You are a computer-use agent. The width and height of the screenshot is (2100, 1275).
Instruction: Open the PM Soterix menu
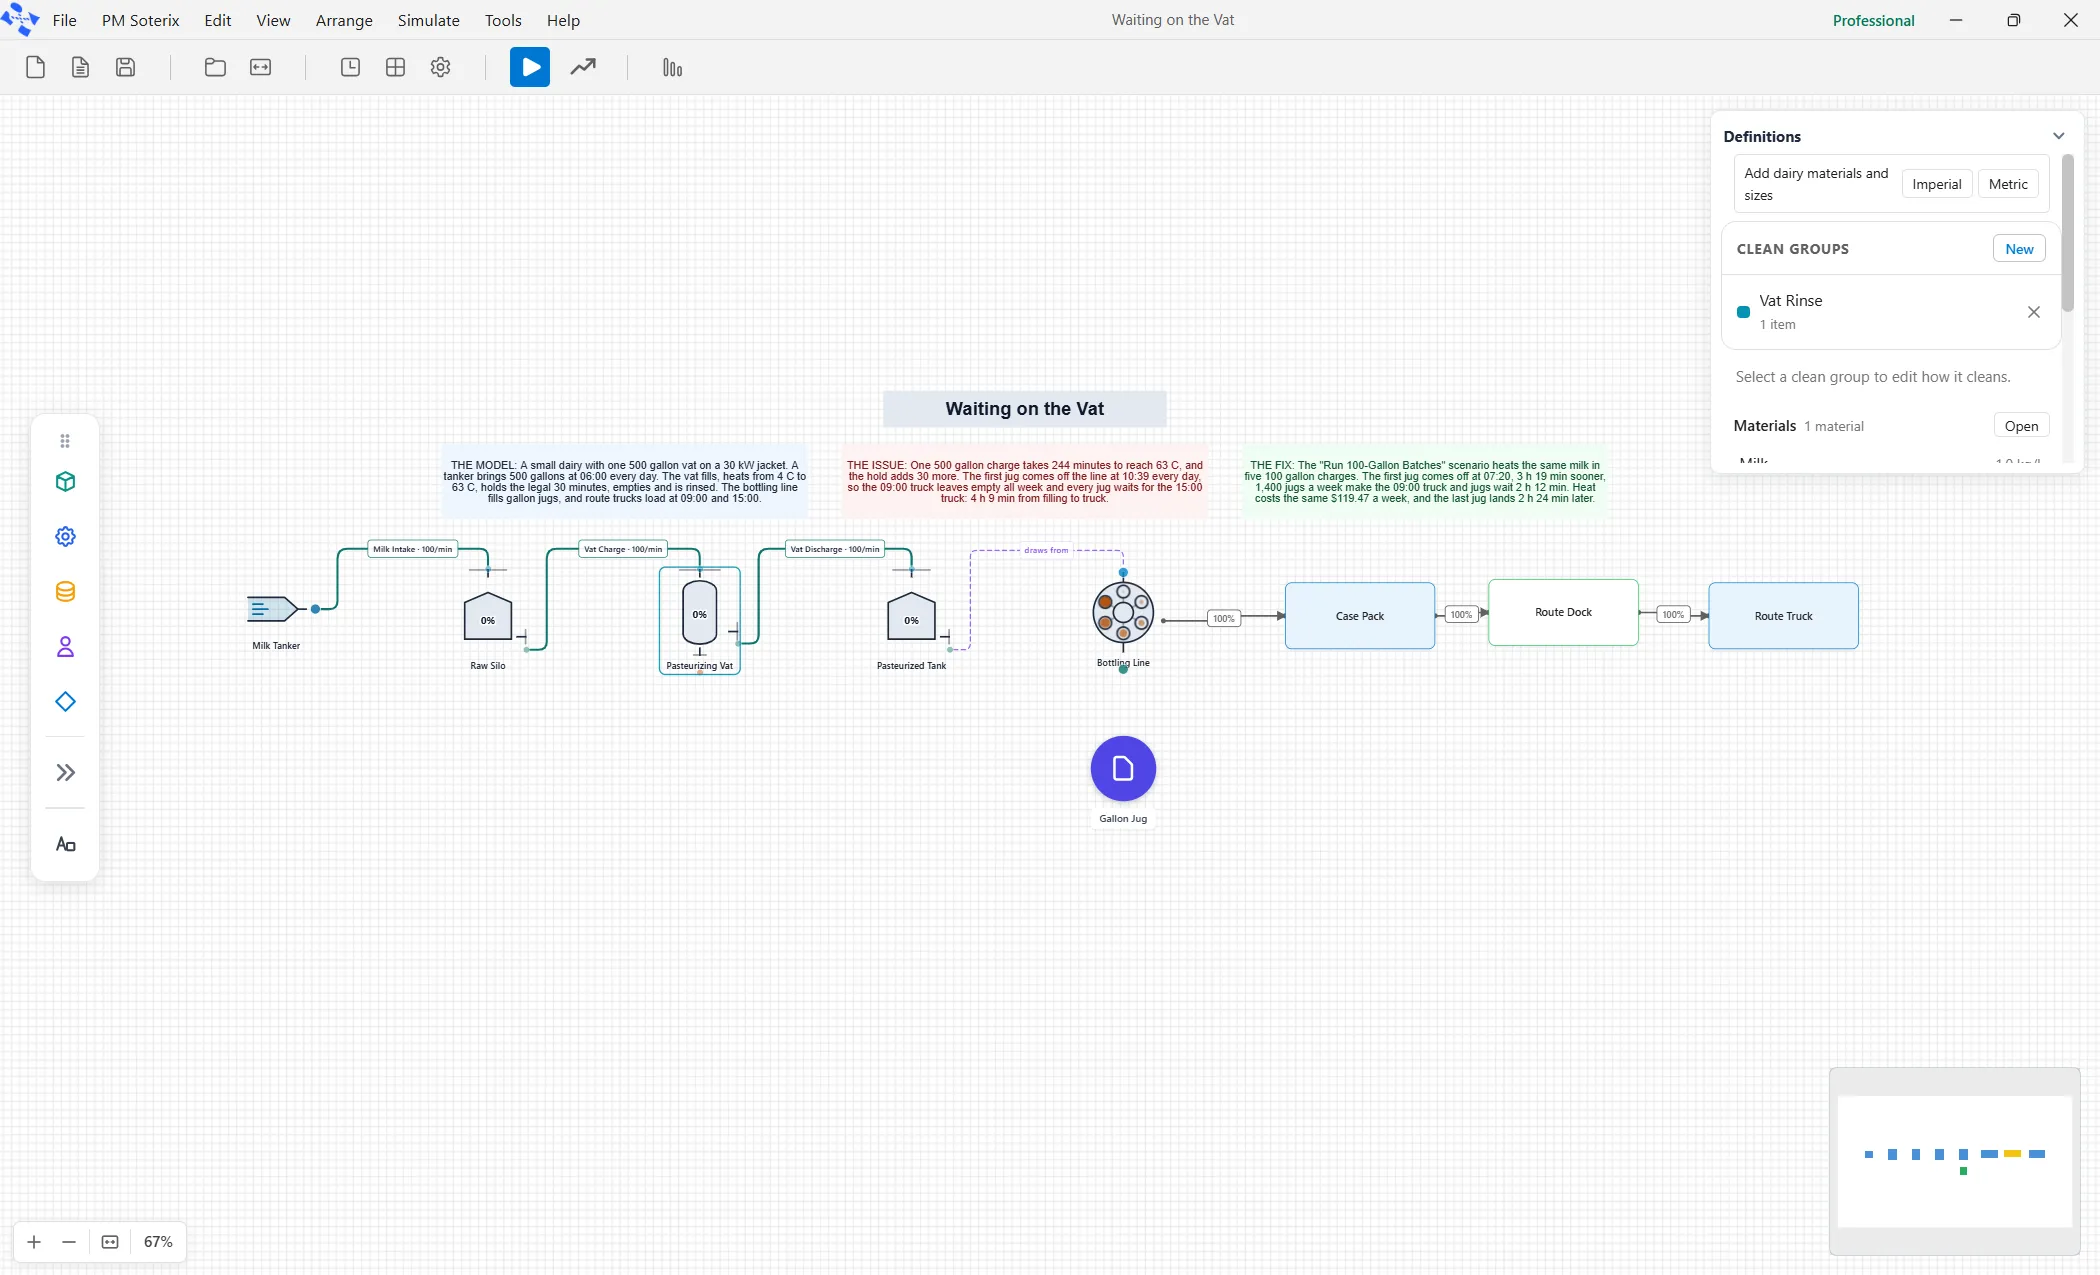click(x=140, y=20)
